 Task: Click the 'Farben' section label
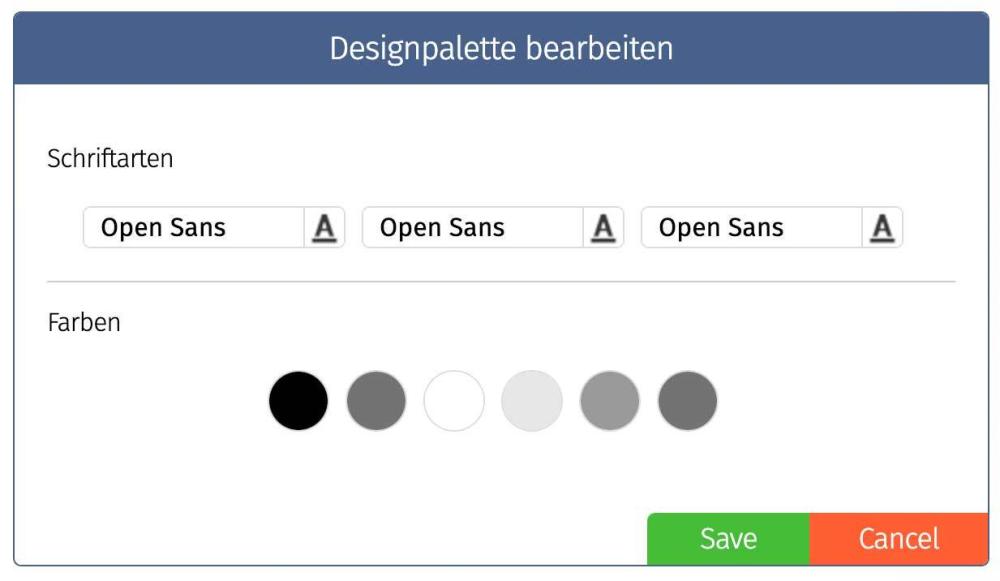(x=84, y=323)
